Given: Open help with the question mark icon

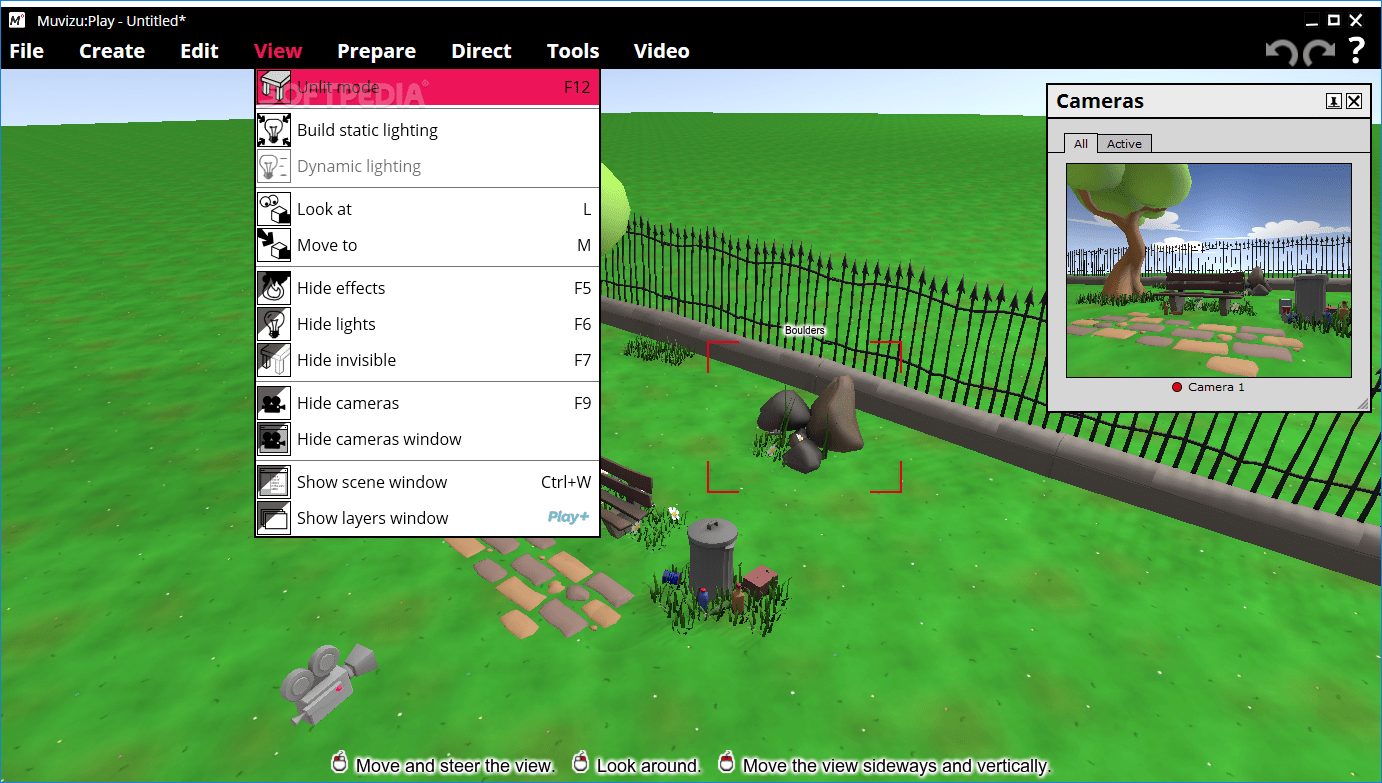Looking at the screenshot, I should pyautogui.click(x=1356, y=50).
